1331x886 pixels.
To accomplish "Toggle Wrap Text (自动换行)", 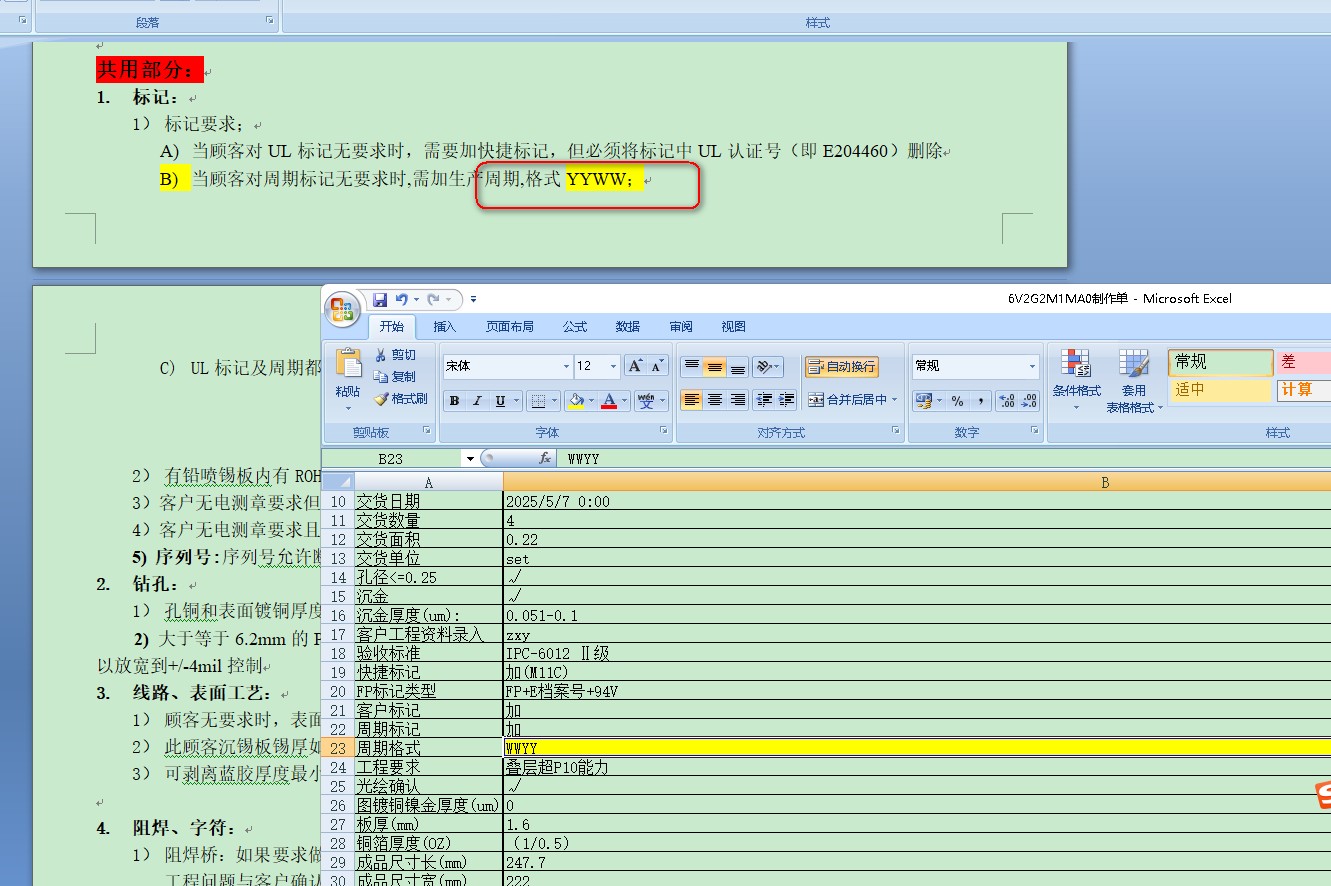I will coord(842,367).
